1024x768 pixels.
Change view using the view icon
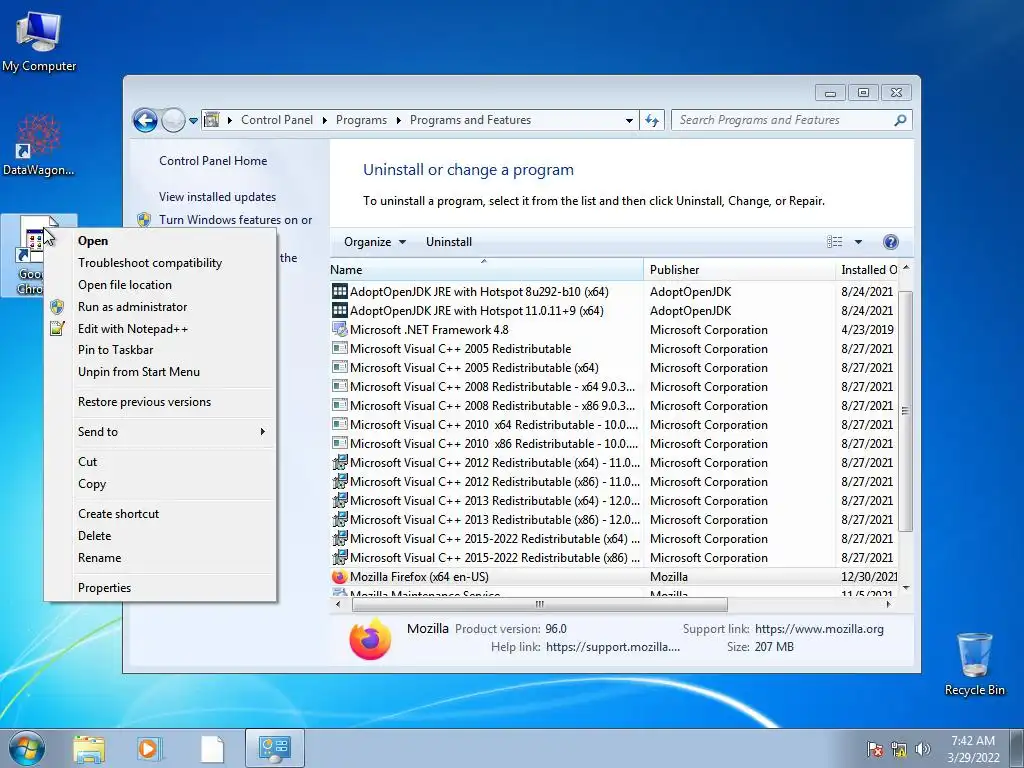(835, 242)
